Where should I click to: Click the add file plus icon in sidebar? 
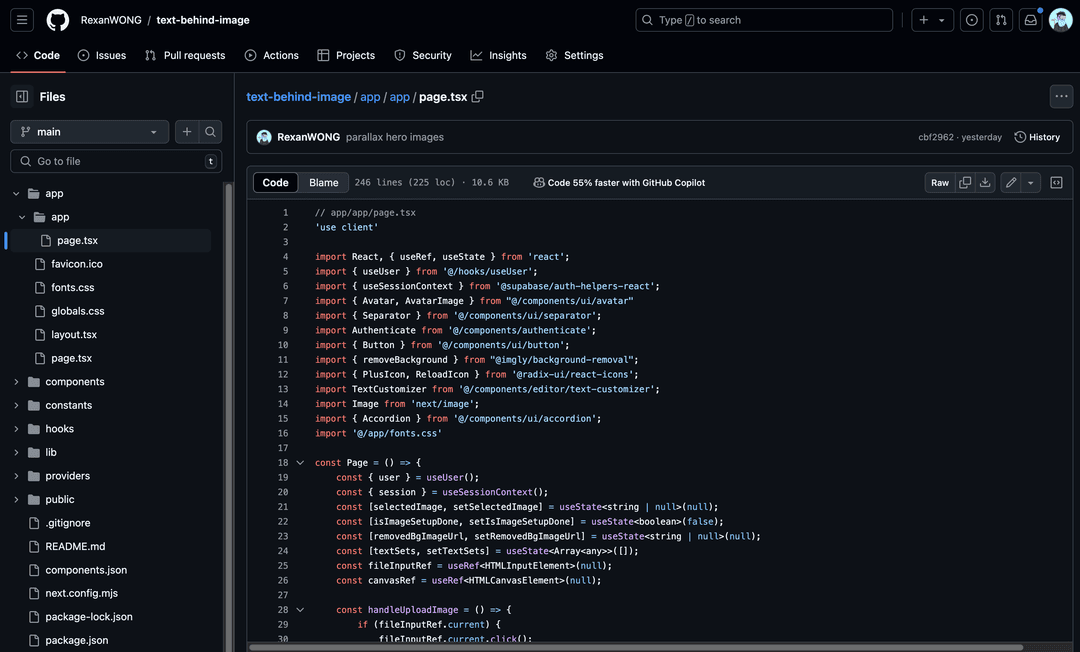coord(187,132)
